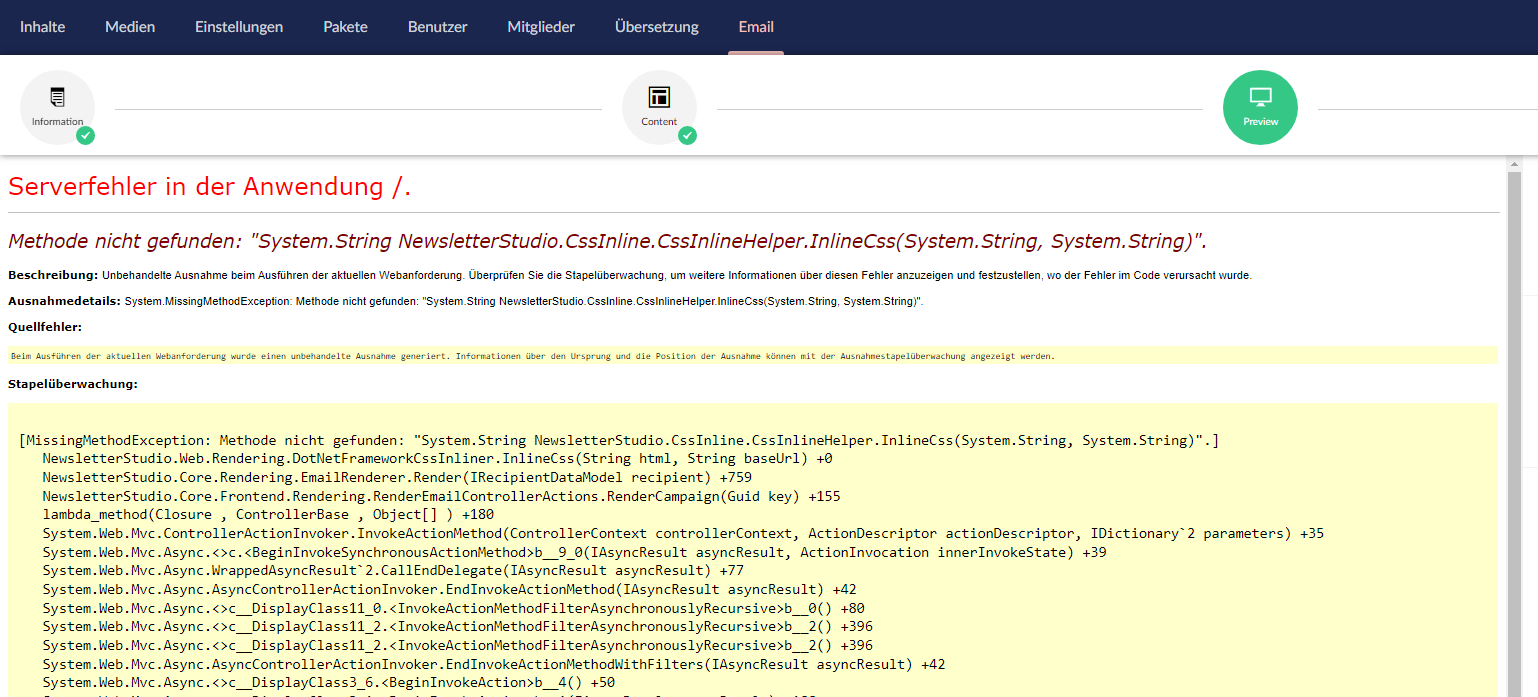Click the scrollbar up arrow
This screenshot has height=697, width=1538.
click(x=1516, y=164)
